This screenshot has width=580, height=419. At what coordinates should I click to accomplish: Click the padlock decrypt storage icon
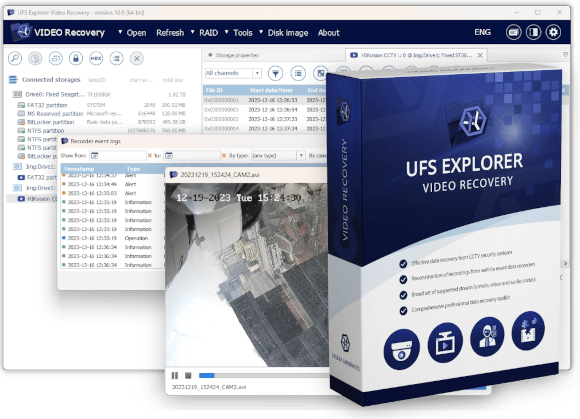[76, 58]
